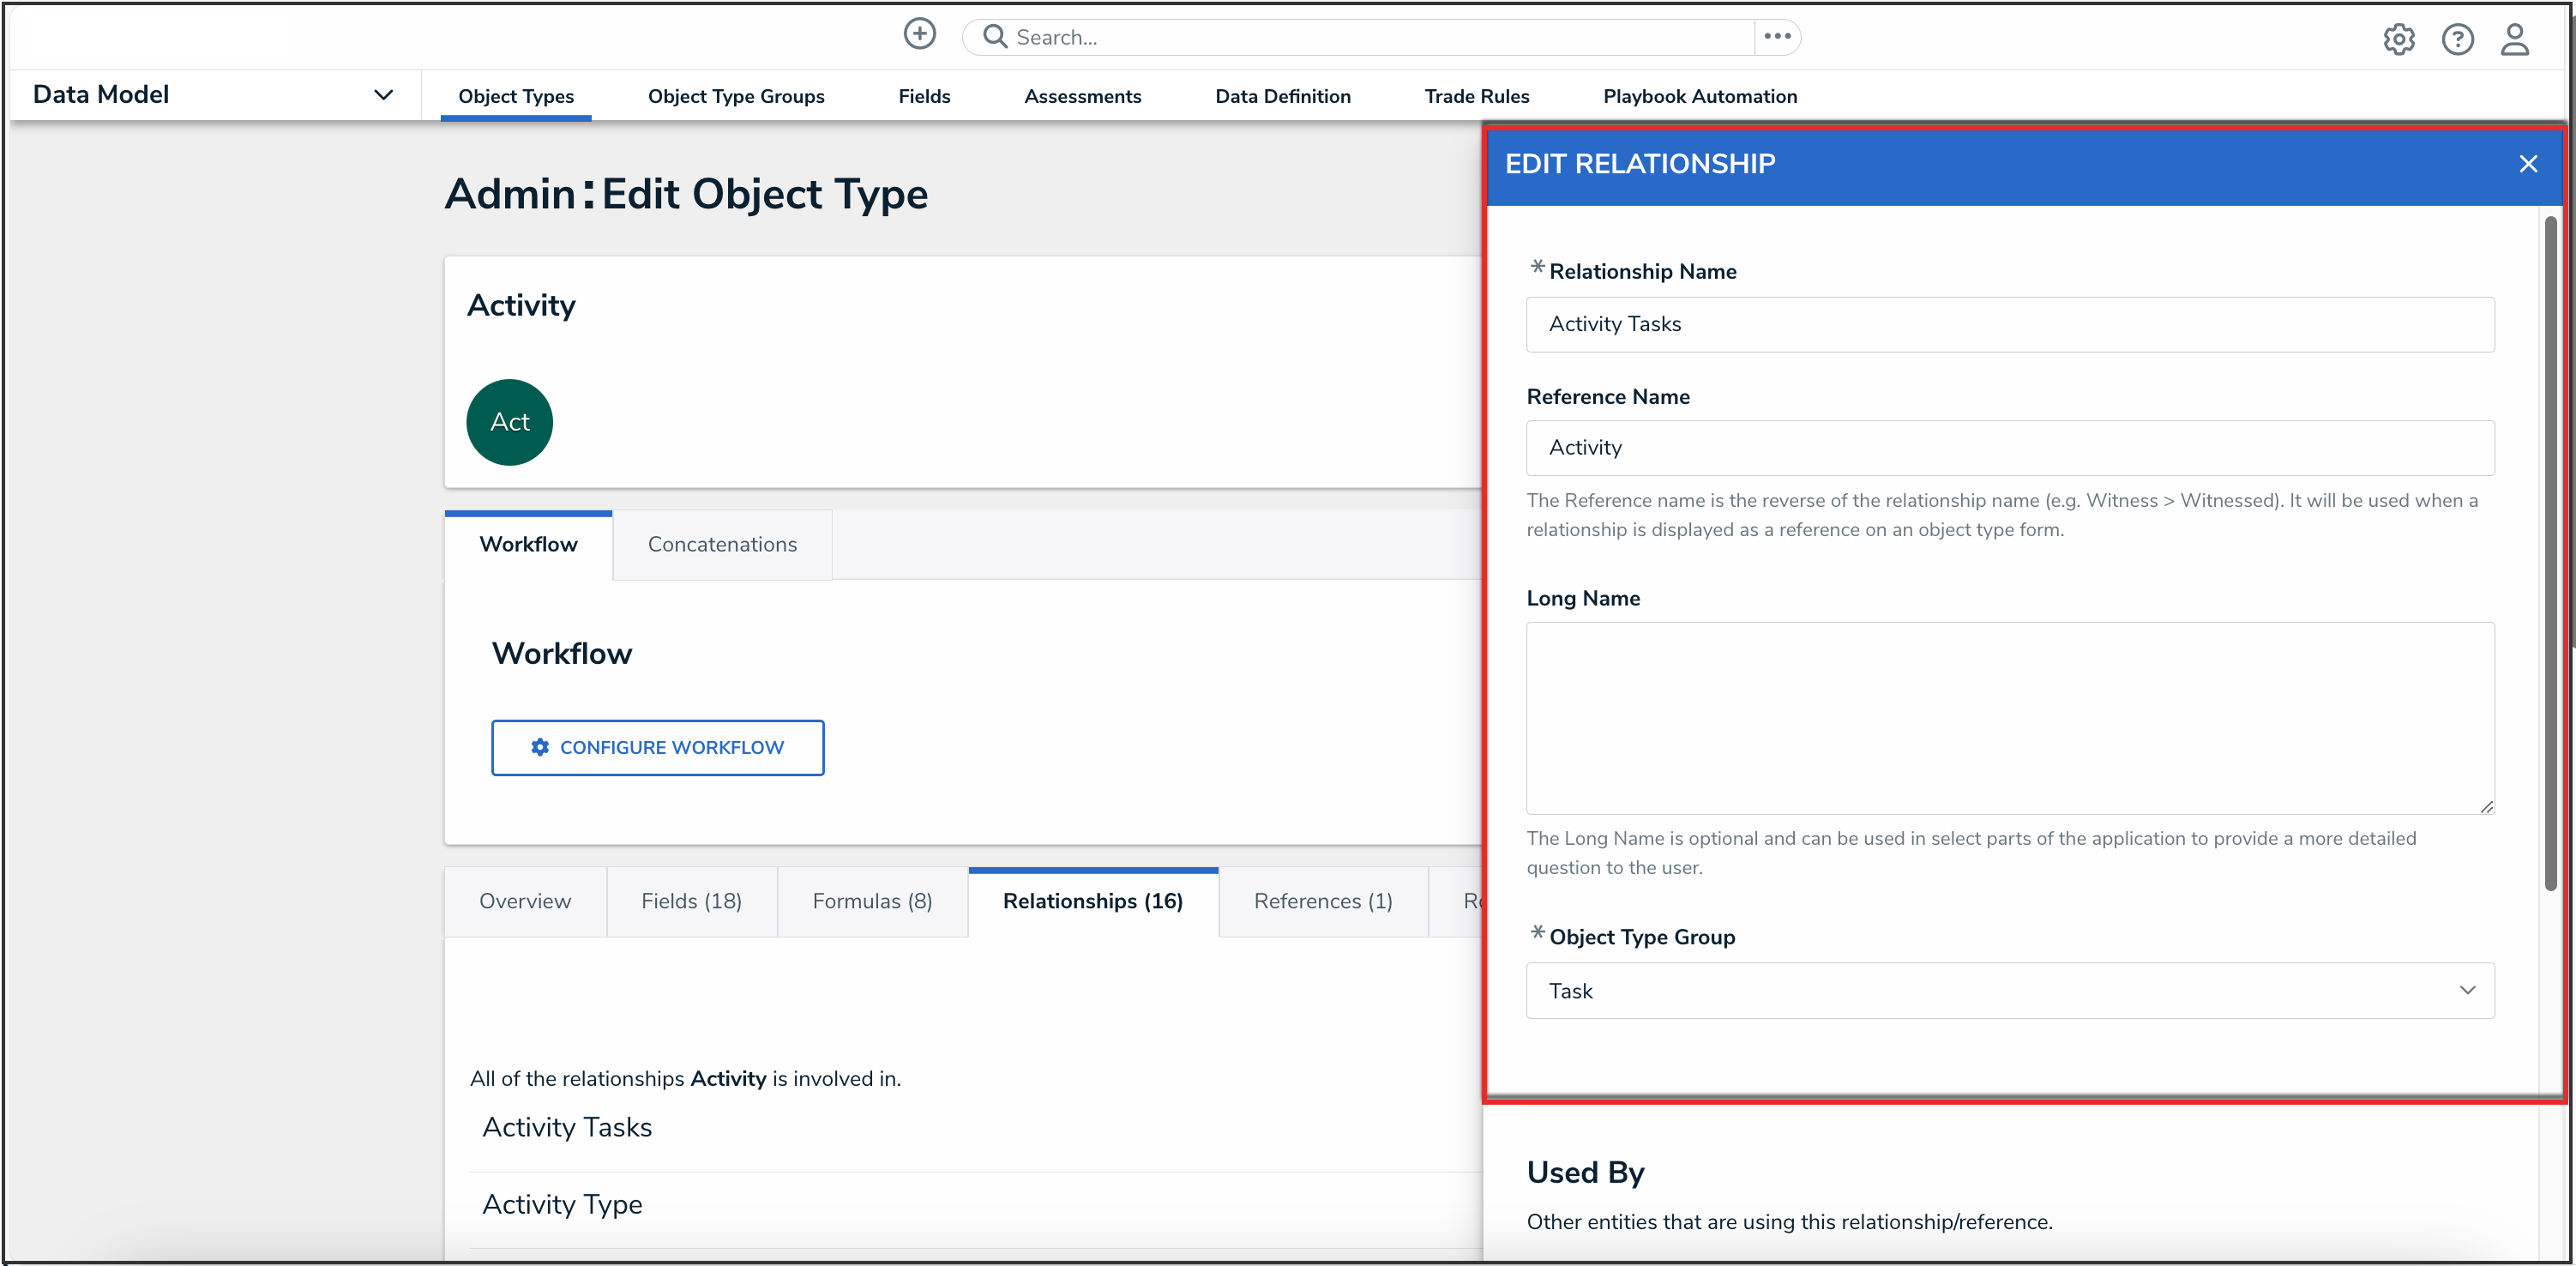Click the Relationship Name input field
This screenshot has height=1266, width=2576.
coord(2009,324)
